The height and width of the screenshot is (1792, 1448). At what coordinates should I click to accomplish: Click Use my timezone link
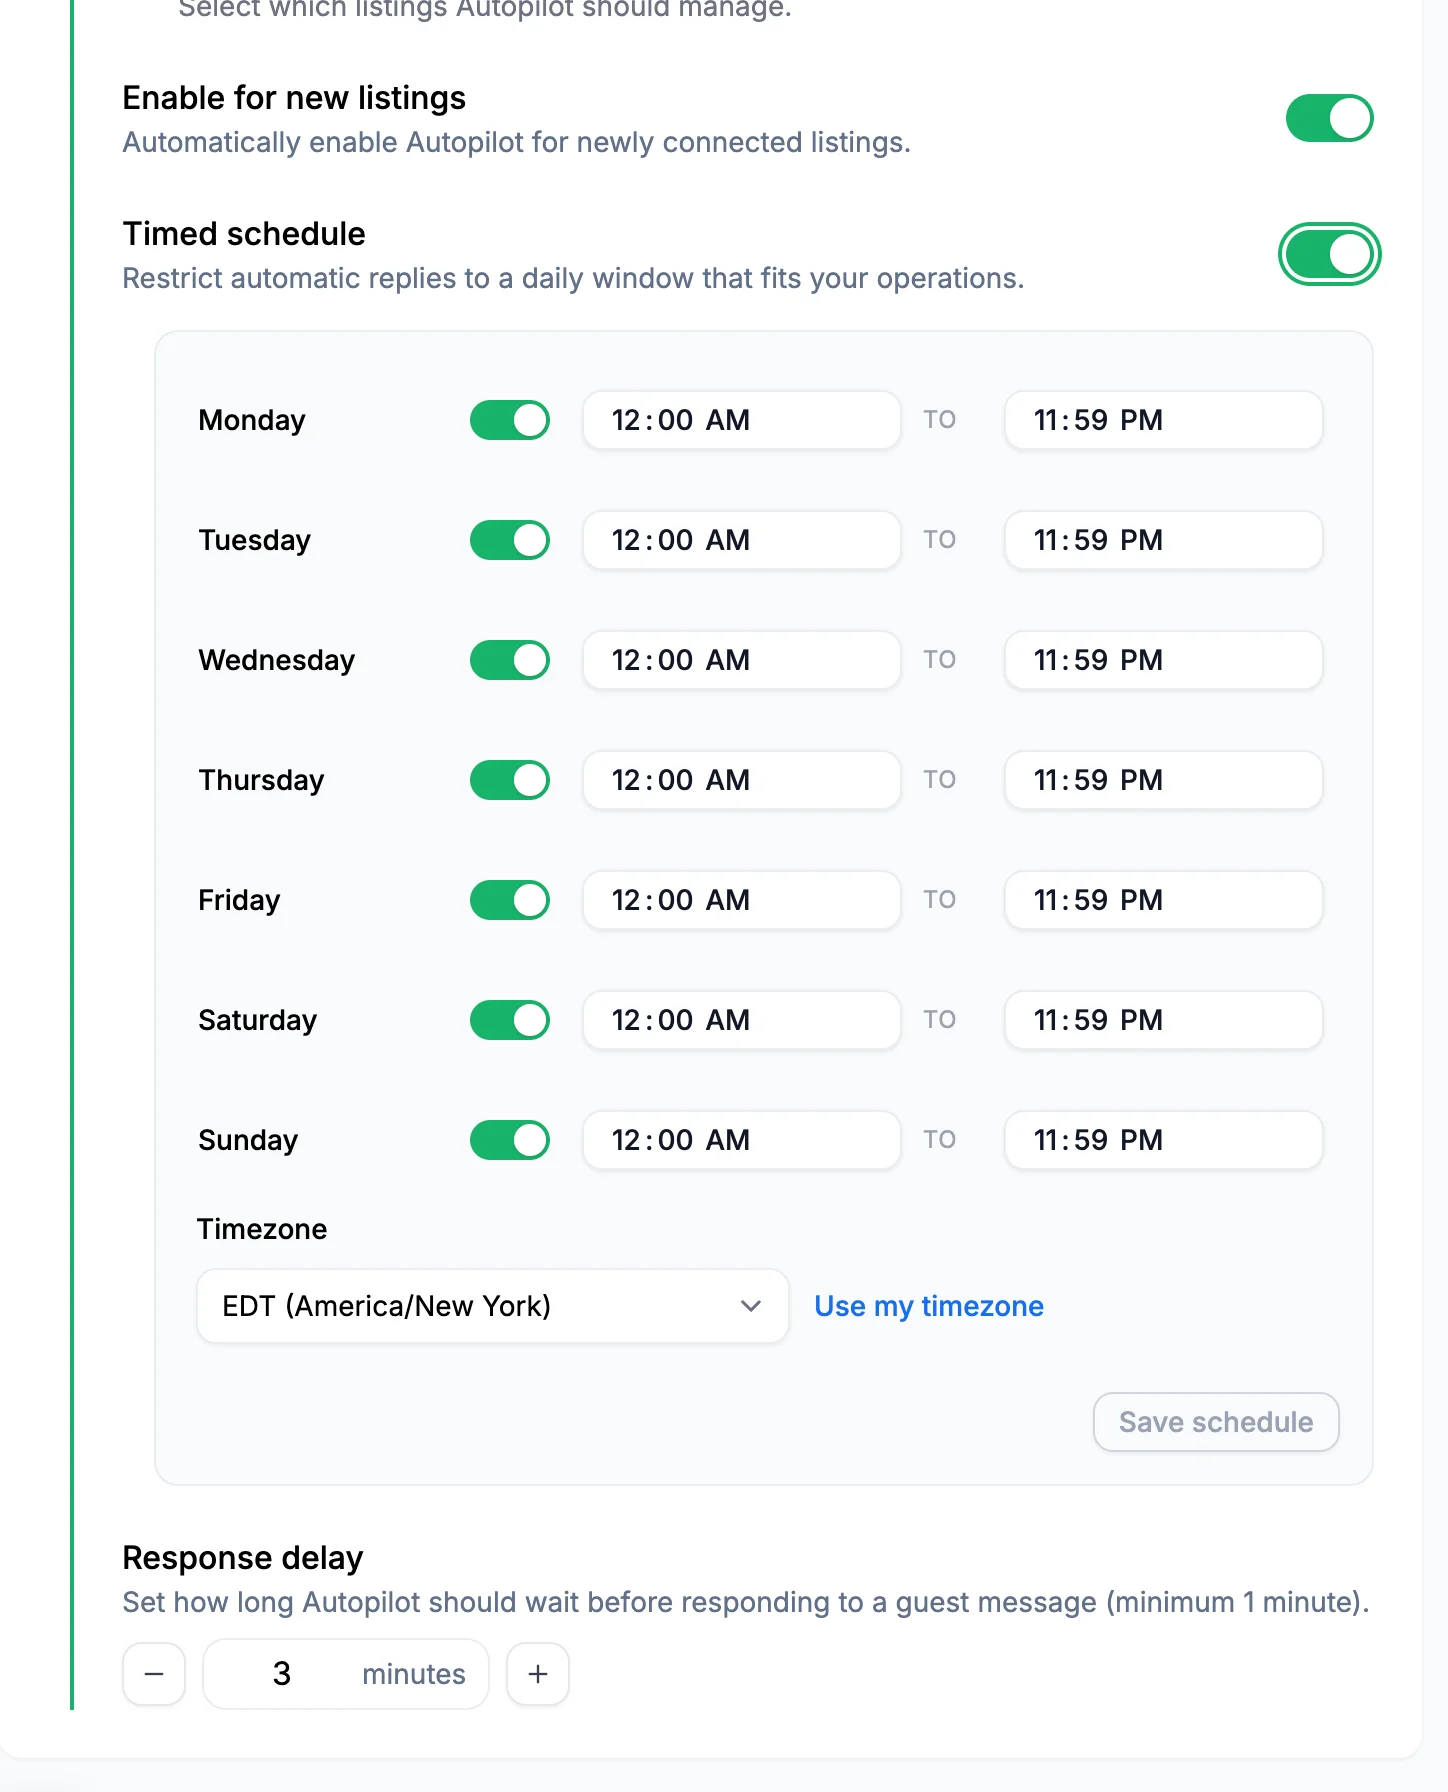(x=928, y=1306)
